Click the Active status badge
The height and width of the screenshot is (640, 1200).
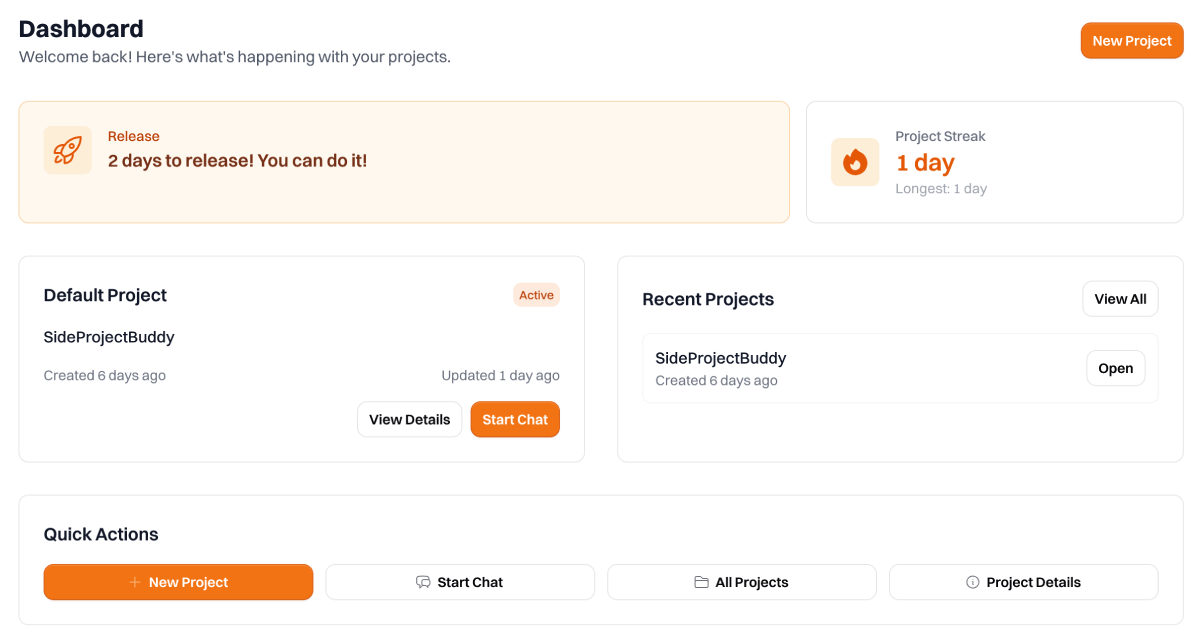(536, 295)
